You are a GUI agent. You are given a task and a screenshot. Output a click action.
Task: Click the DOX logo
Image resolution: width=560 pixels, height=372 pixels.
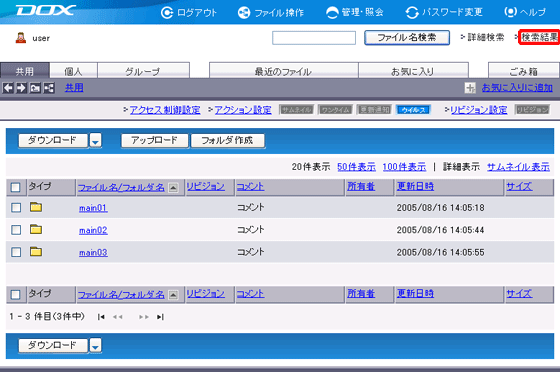[46, 10]
